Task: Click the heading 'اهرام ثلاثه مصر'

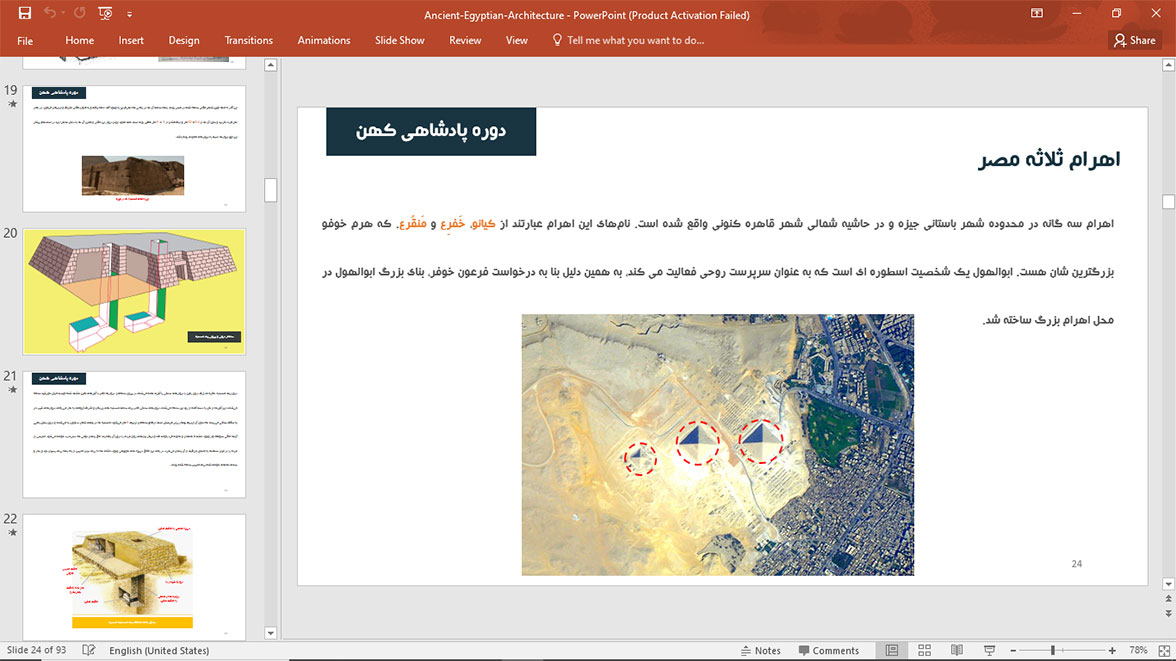Action: tap(1048, 159)
